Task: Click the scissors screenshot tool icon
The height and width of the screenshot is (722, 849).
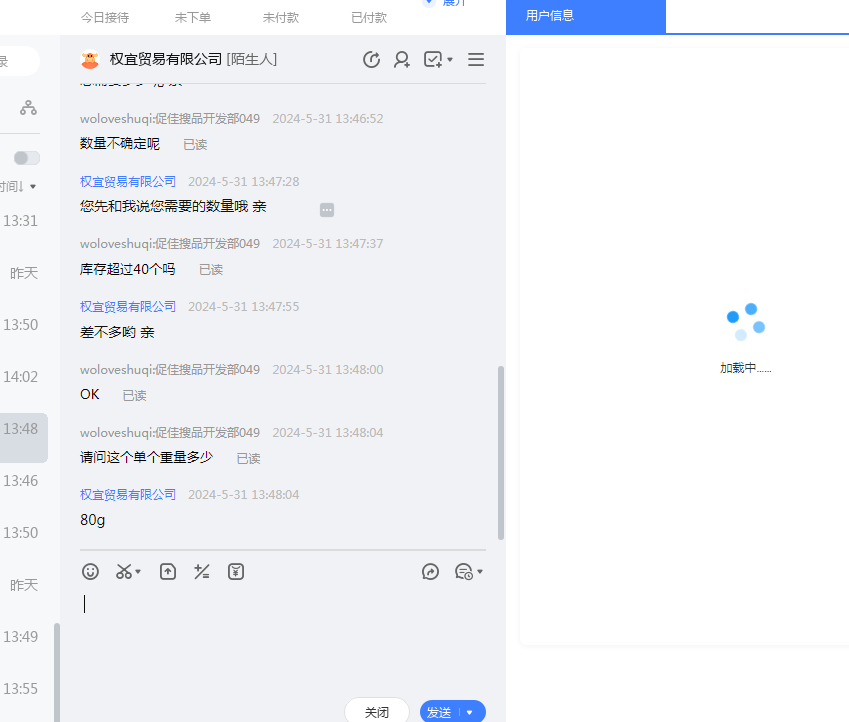Action: point(124,572)
